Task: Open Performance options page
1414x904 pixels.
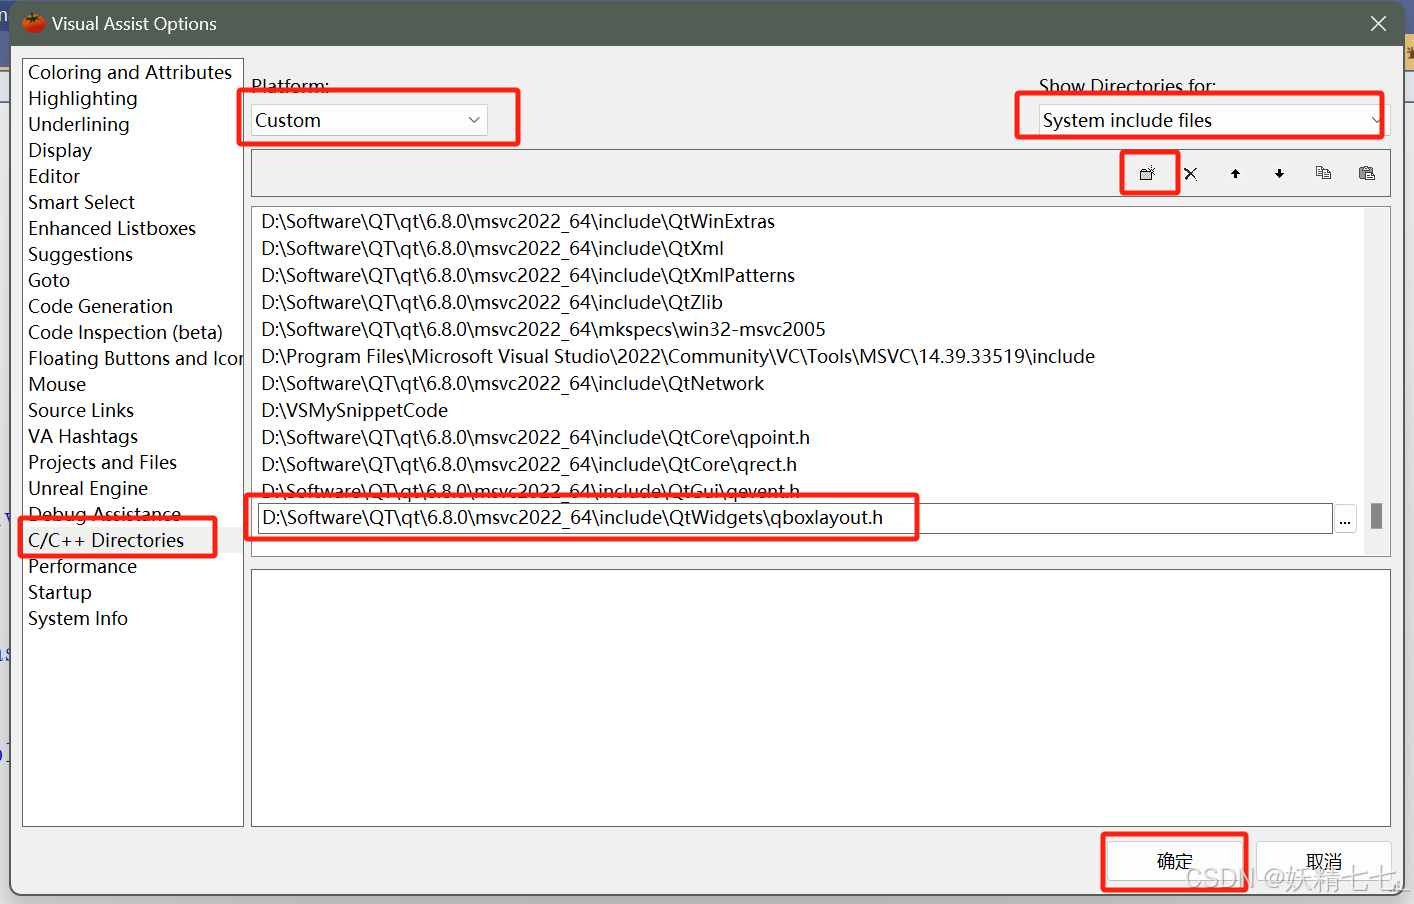Action: pyautogui.click(x=82, y=566)
